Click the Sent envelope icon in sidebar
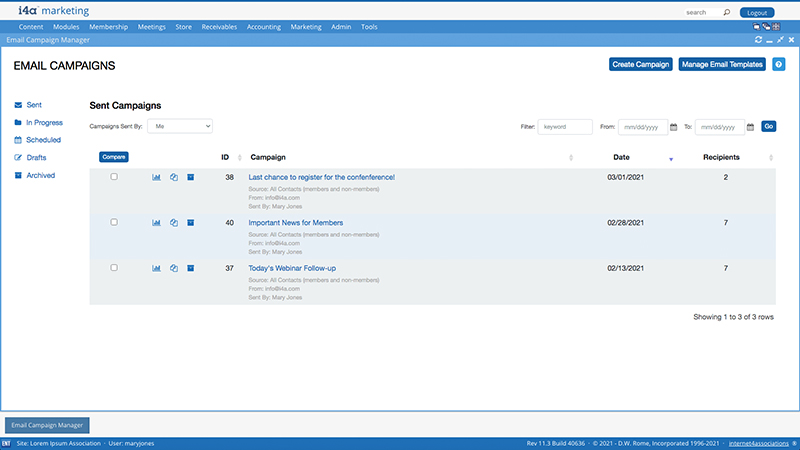800x450 pixels. click(x=18, y=105)
